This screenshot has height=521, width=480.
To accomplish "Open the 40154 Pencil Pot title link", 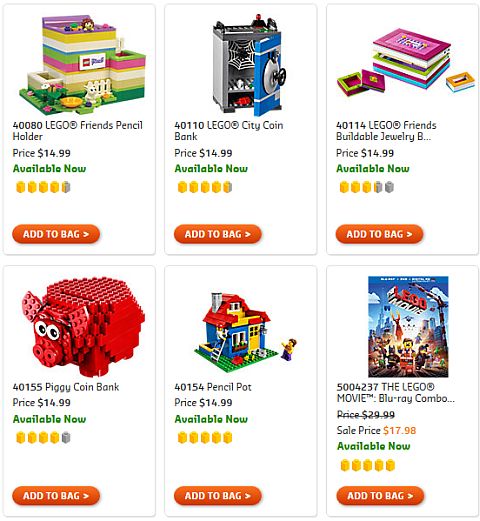I will pos(213,387).
